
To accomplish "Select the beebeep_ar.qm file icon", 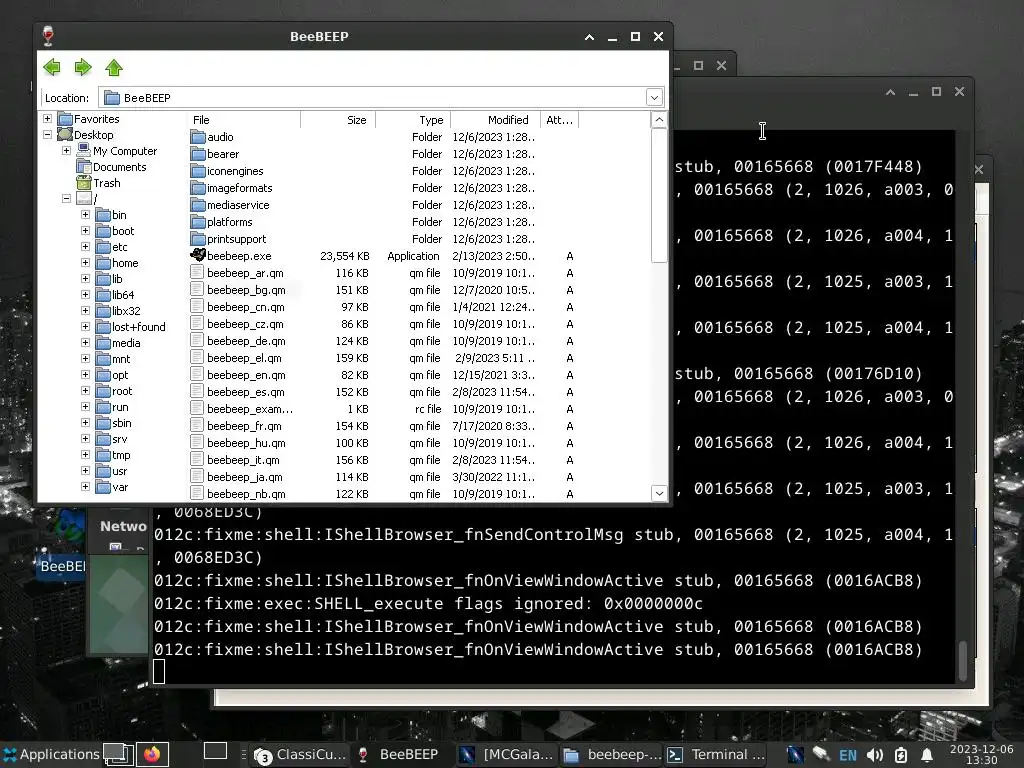I will [x=197, y=272].
